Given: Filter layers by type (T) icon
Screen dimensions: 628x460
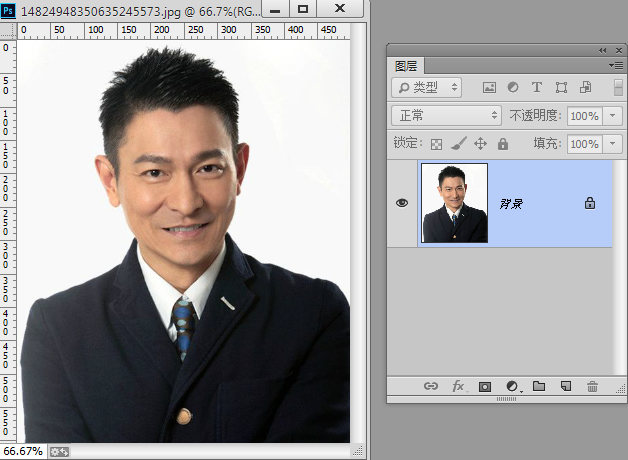Looking at the screenshot, I should coord(537,87).
